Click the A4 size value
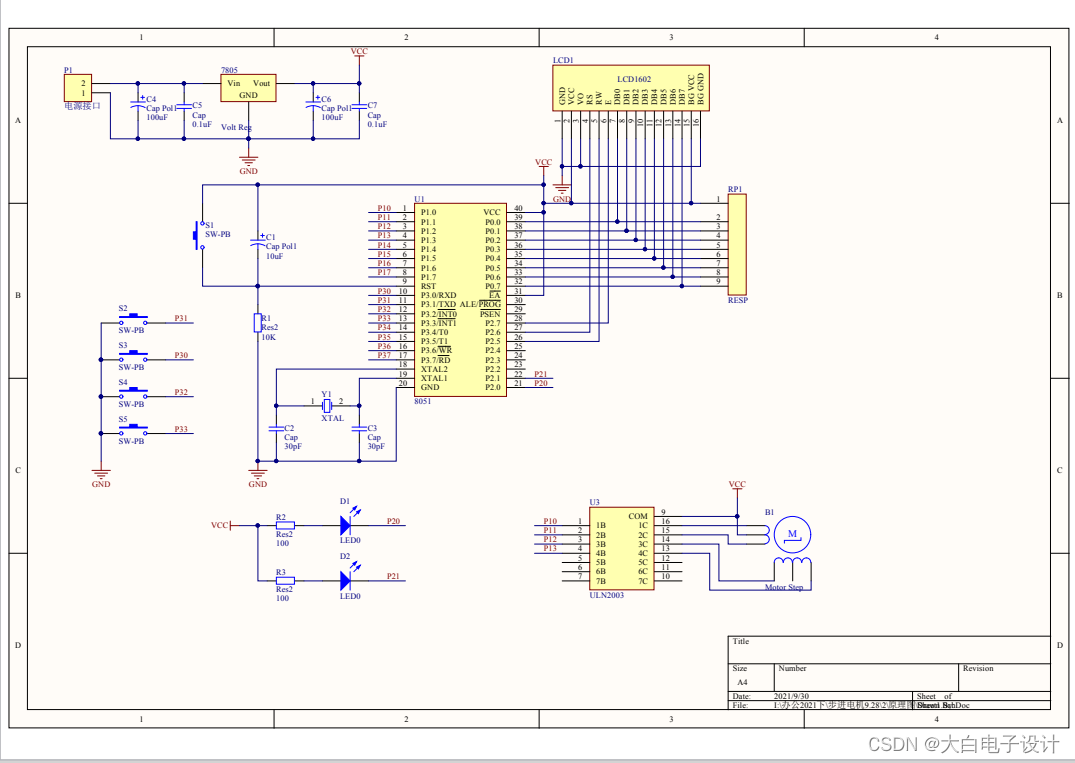This screenshot has width=1075, height=763. (x=742, y=682)
